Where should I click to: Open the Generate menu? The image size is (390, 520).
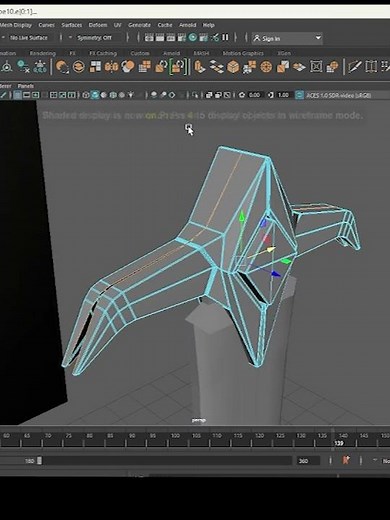(139, 25)
